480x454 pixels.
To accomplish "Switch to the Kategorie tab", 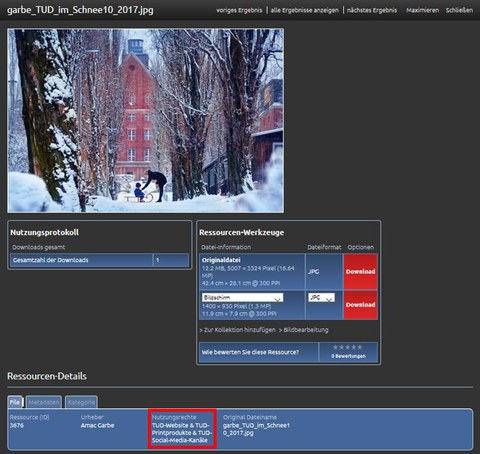I will click(x=81, y=402).
